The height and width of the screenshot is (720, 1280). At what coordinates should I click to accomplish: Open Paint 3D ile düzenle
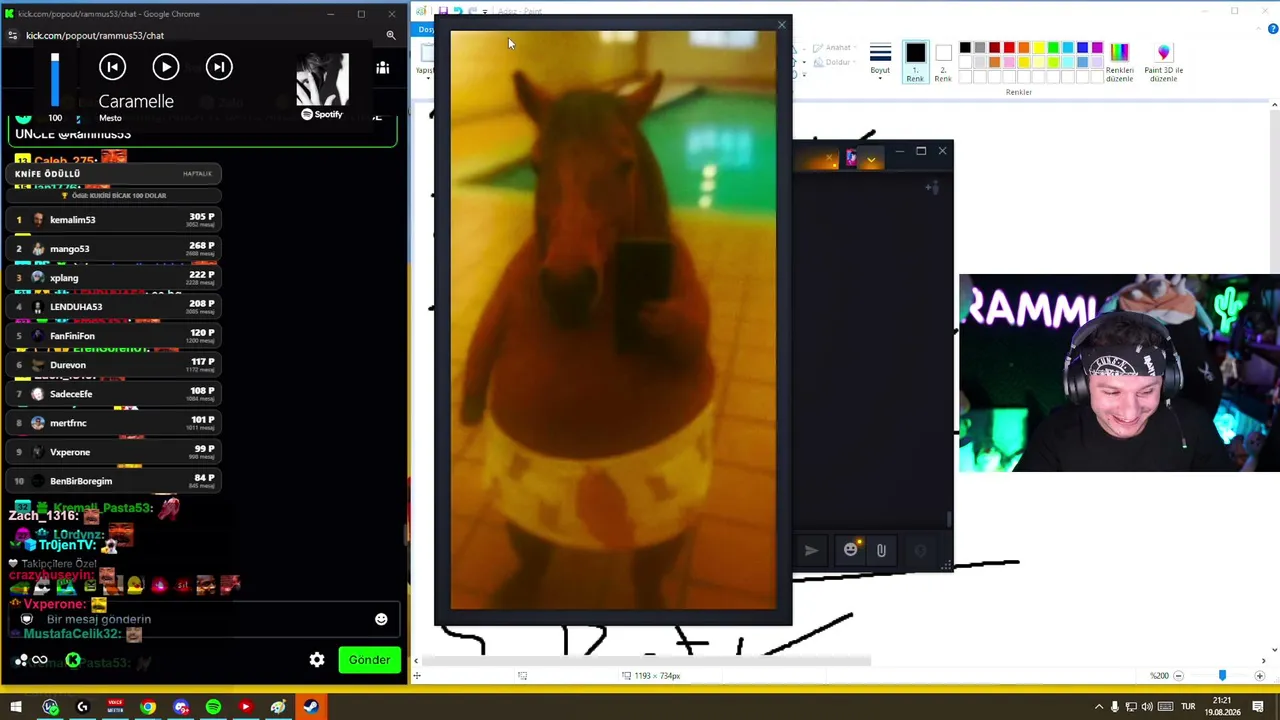[x=1163, y=62]
